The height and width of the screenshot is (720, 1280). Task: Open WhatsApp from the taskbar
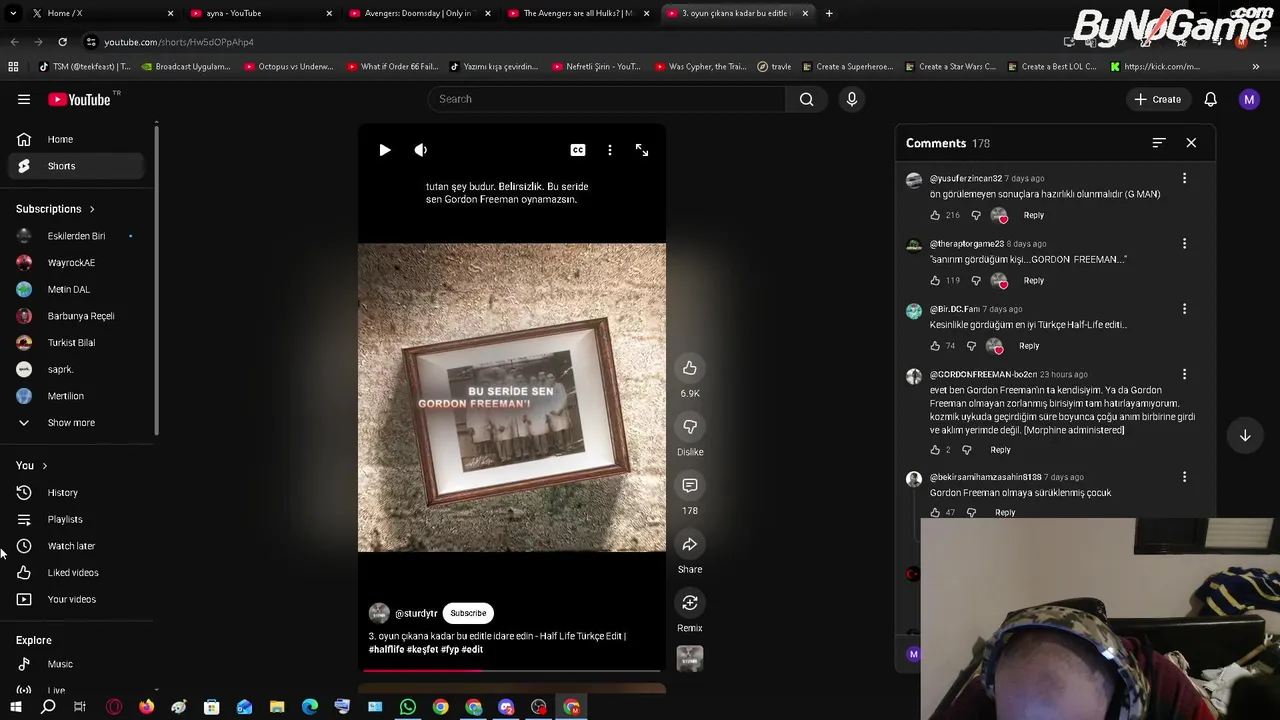click(408, 708)
